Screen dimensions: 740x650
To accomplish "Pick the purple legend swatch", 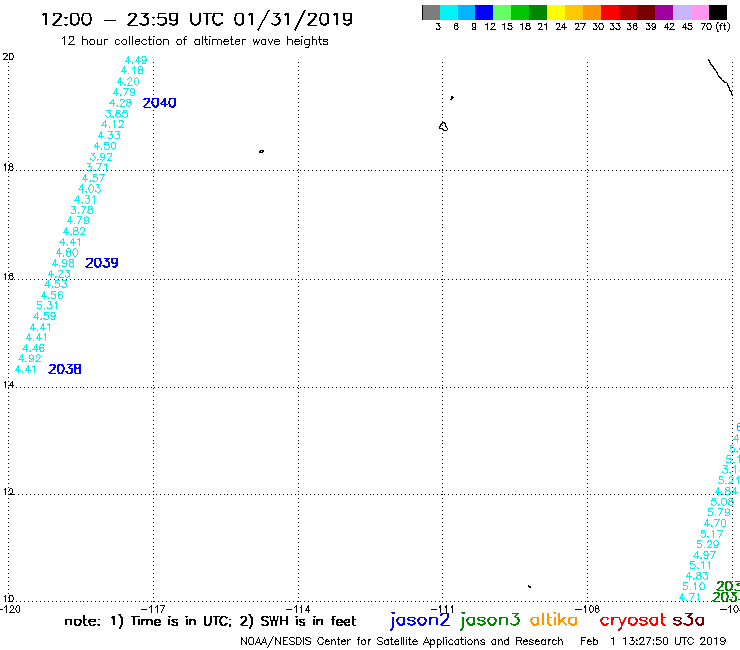I will click(x=664, y=12).
